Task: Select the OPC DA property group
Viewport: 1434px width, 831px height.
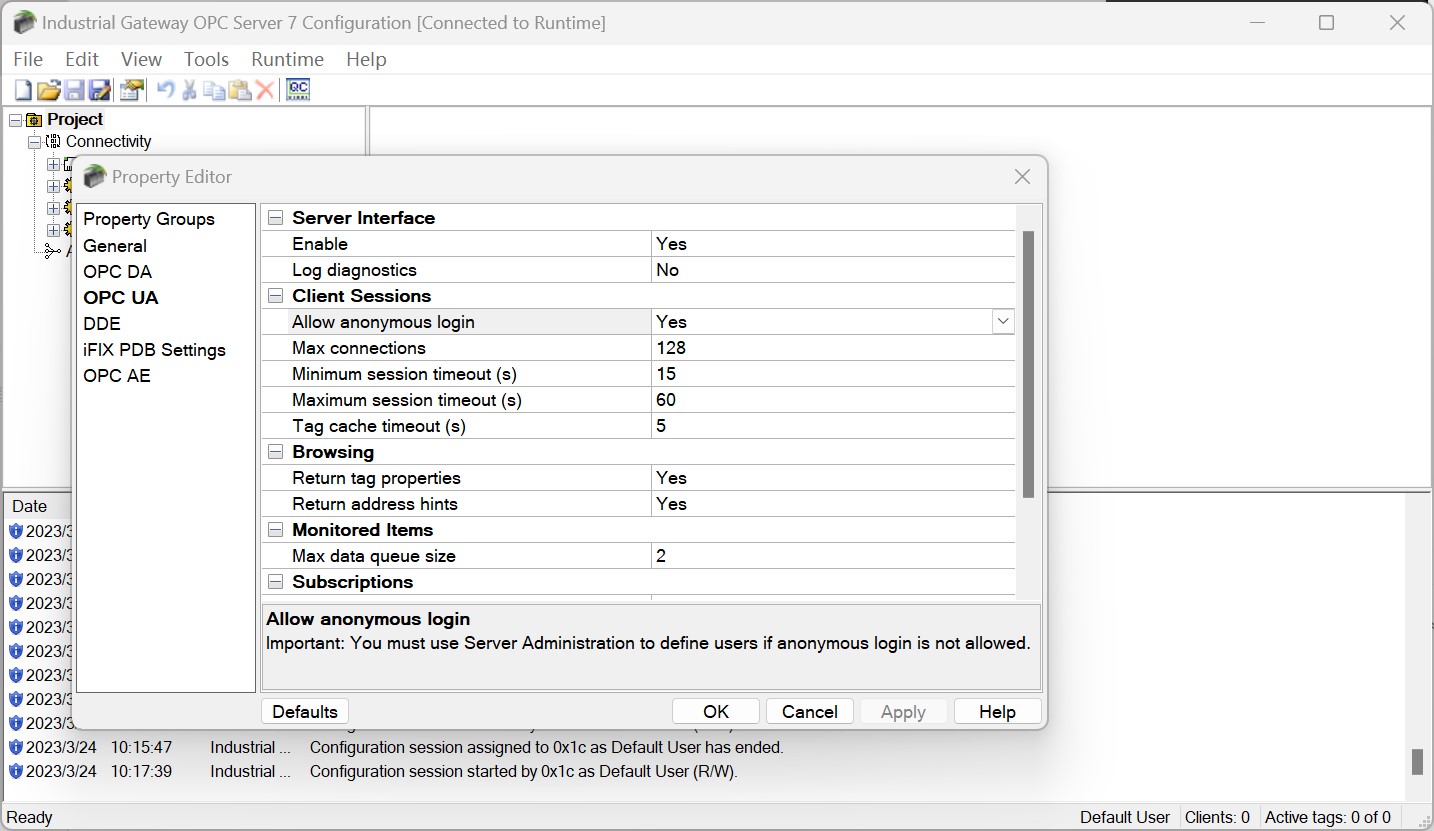Action: [x=117, y=272]
